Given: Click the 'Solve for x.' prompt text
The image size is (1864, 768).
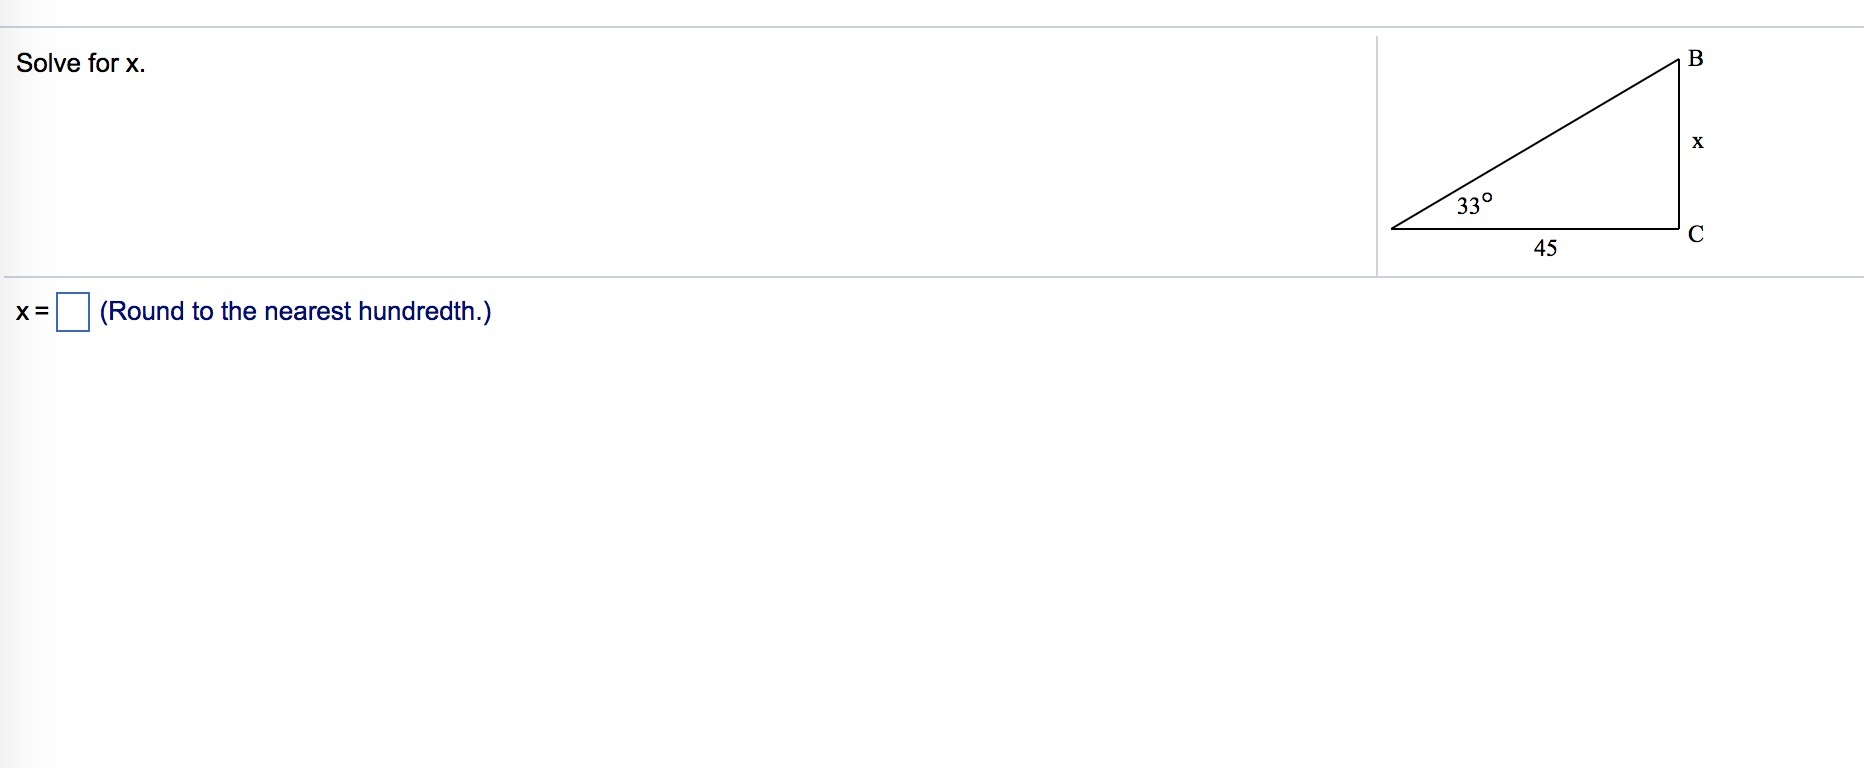Looking at the screenshot, I should pyautogui.click(x=81, y=63).
